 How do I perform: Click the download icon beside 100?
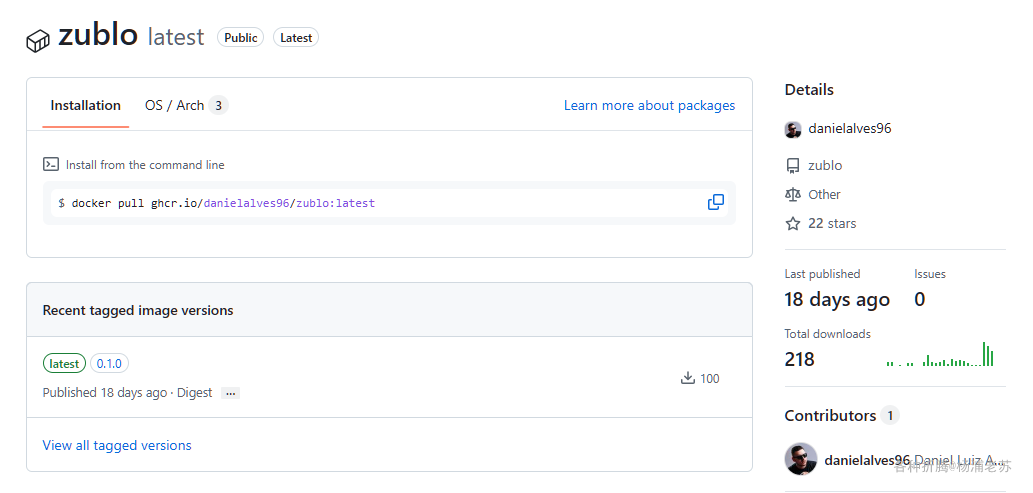coord(687,378)
